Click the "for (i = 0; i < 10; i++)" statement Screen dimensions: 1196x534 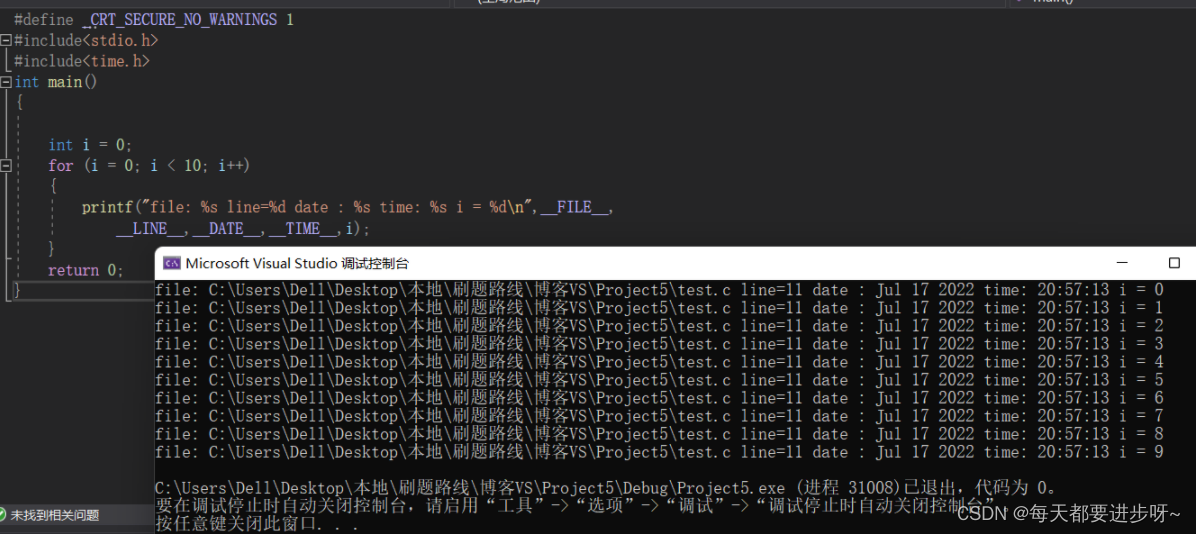click(x=149, y=166)
